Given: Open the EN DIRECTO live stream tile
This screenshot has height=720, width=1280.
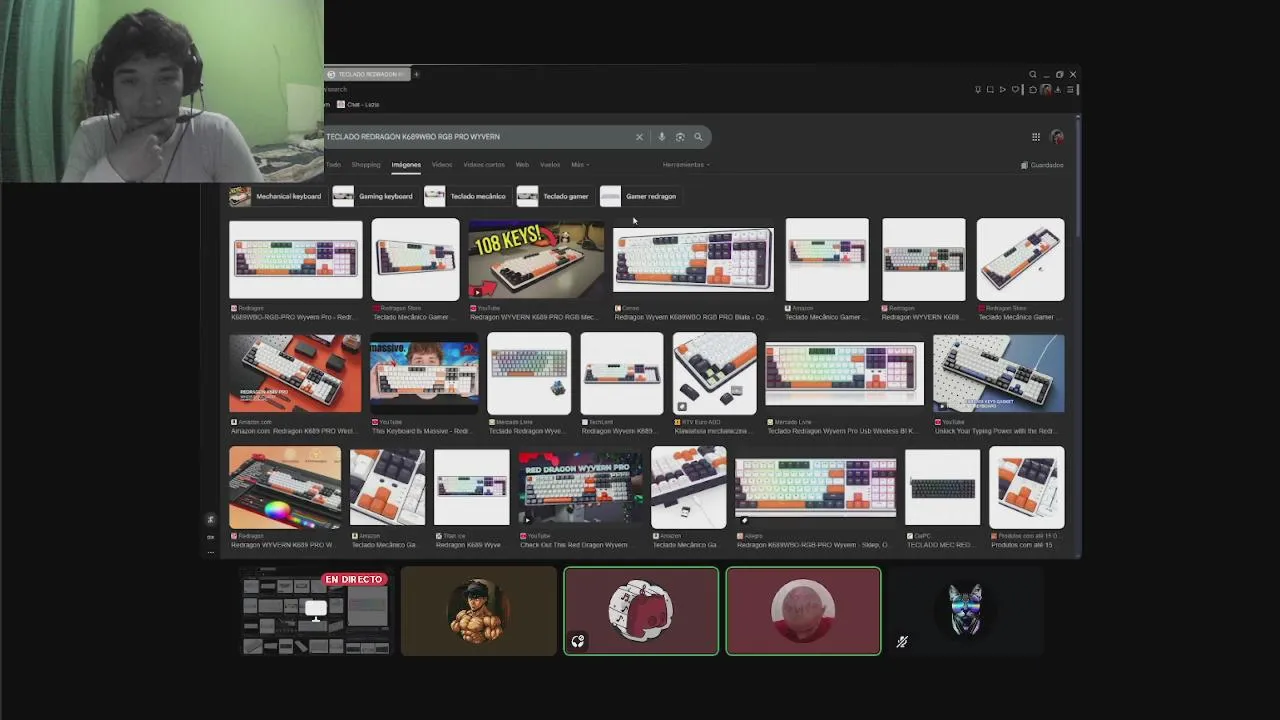Looking at the screenshot, I should click(316, 612).
